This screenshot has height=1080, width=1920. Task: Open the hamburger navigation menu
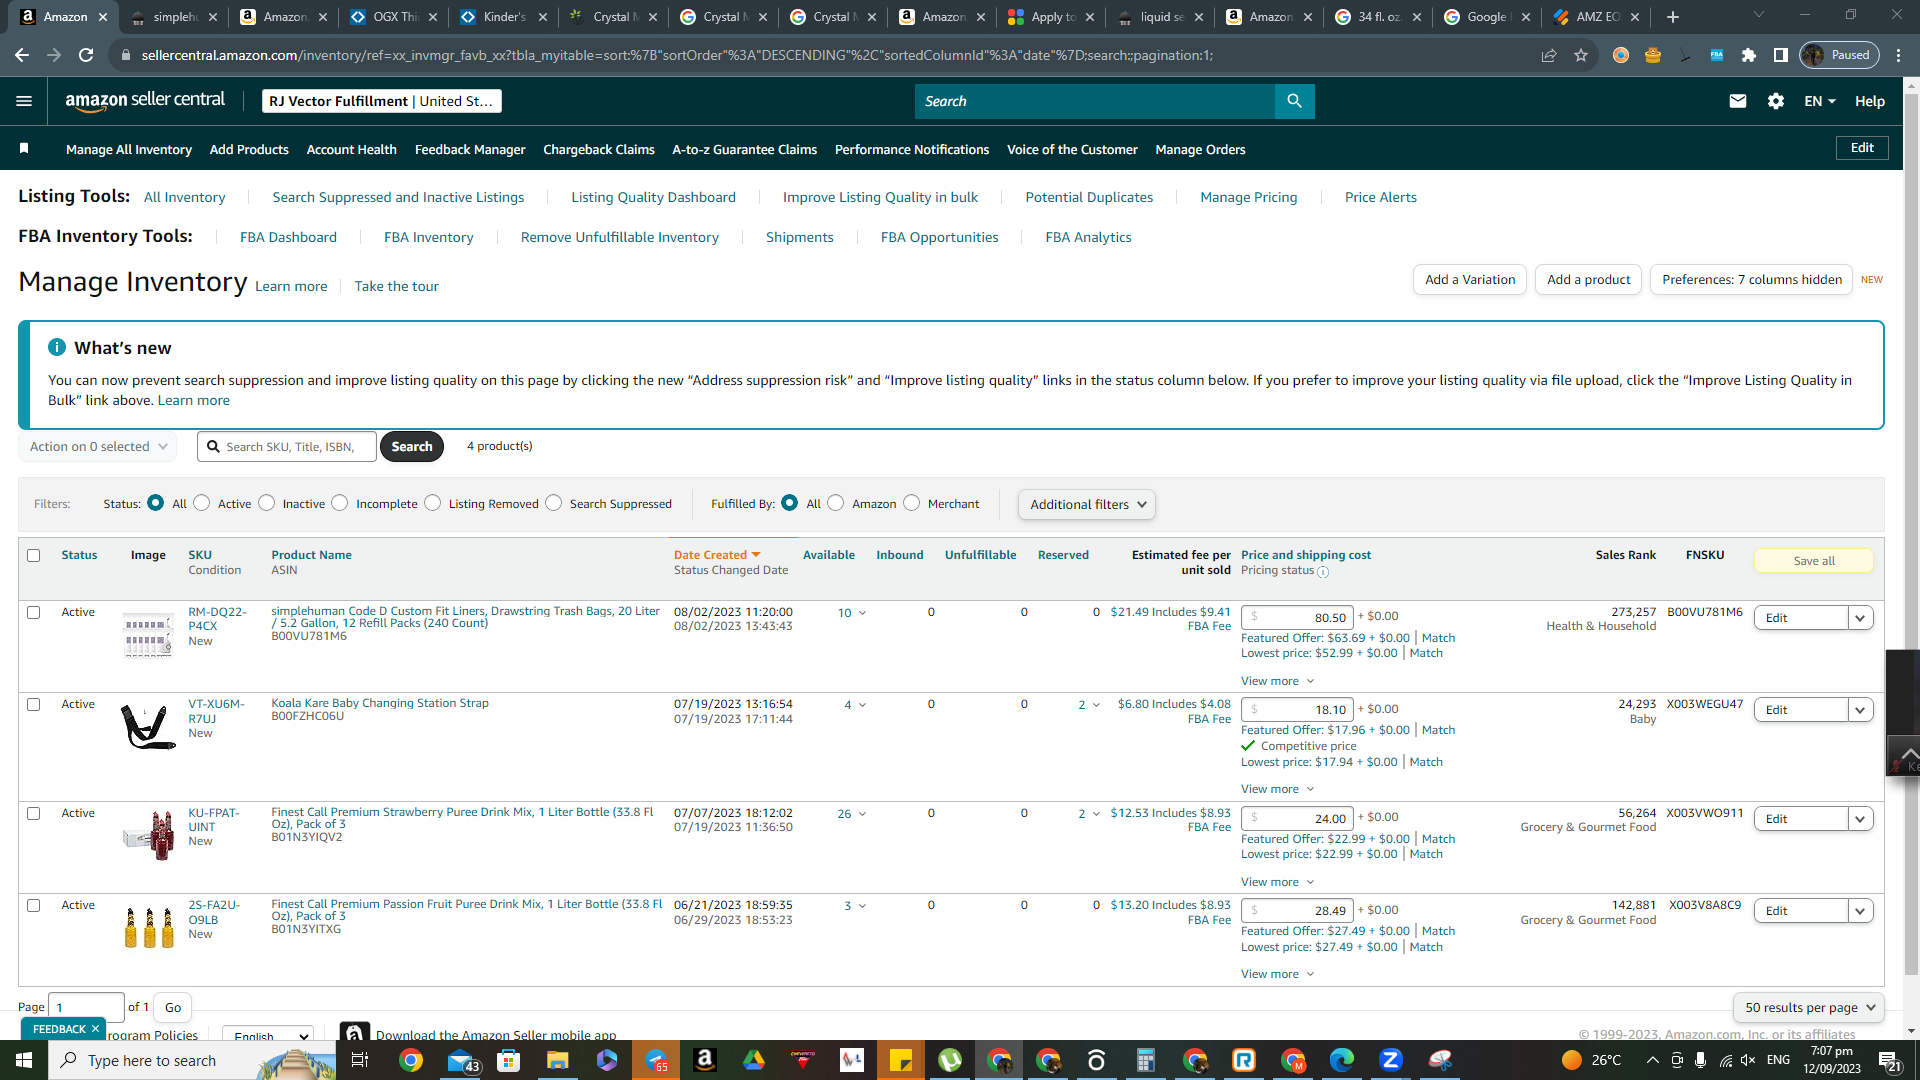(x=24, y=101)
